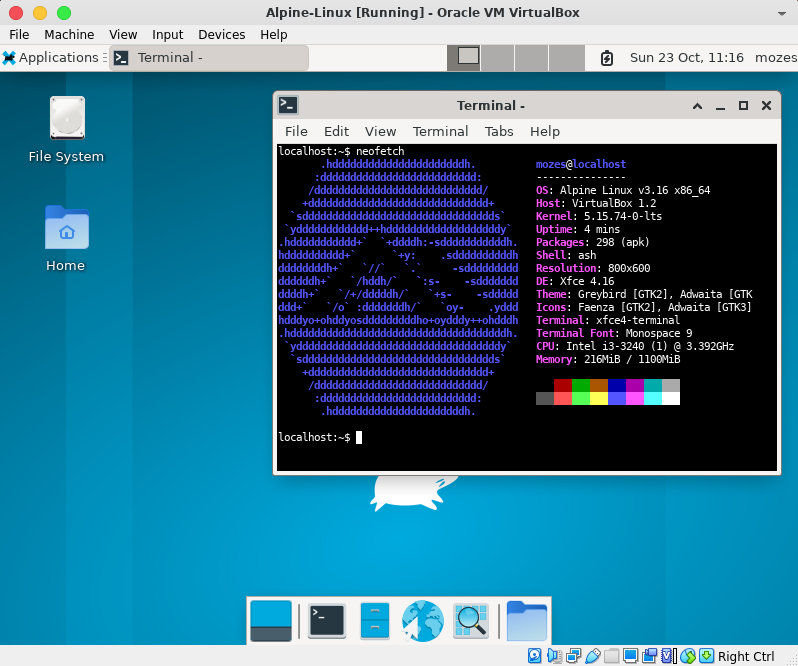Image resolution: width=798 pixels, height=666 pixels.
Task: Open Terminal window's Edit menu
Action: (336, 131)
